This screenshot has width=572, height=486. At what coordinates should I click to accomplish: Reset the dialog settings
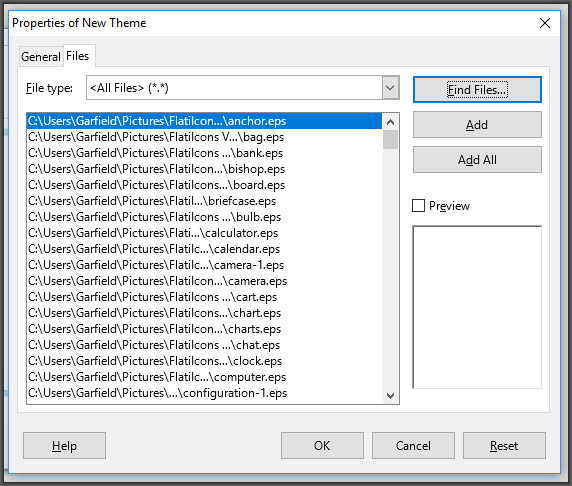[x=504, y=446]
